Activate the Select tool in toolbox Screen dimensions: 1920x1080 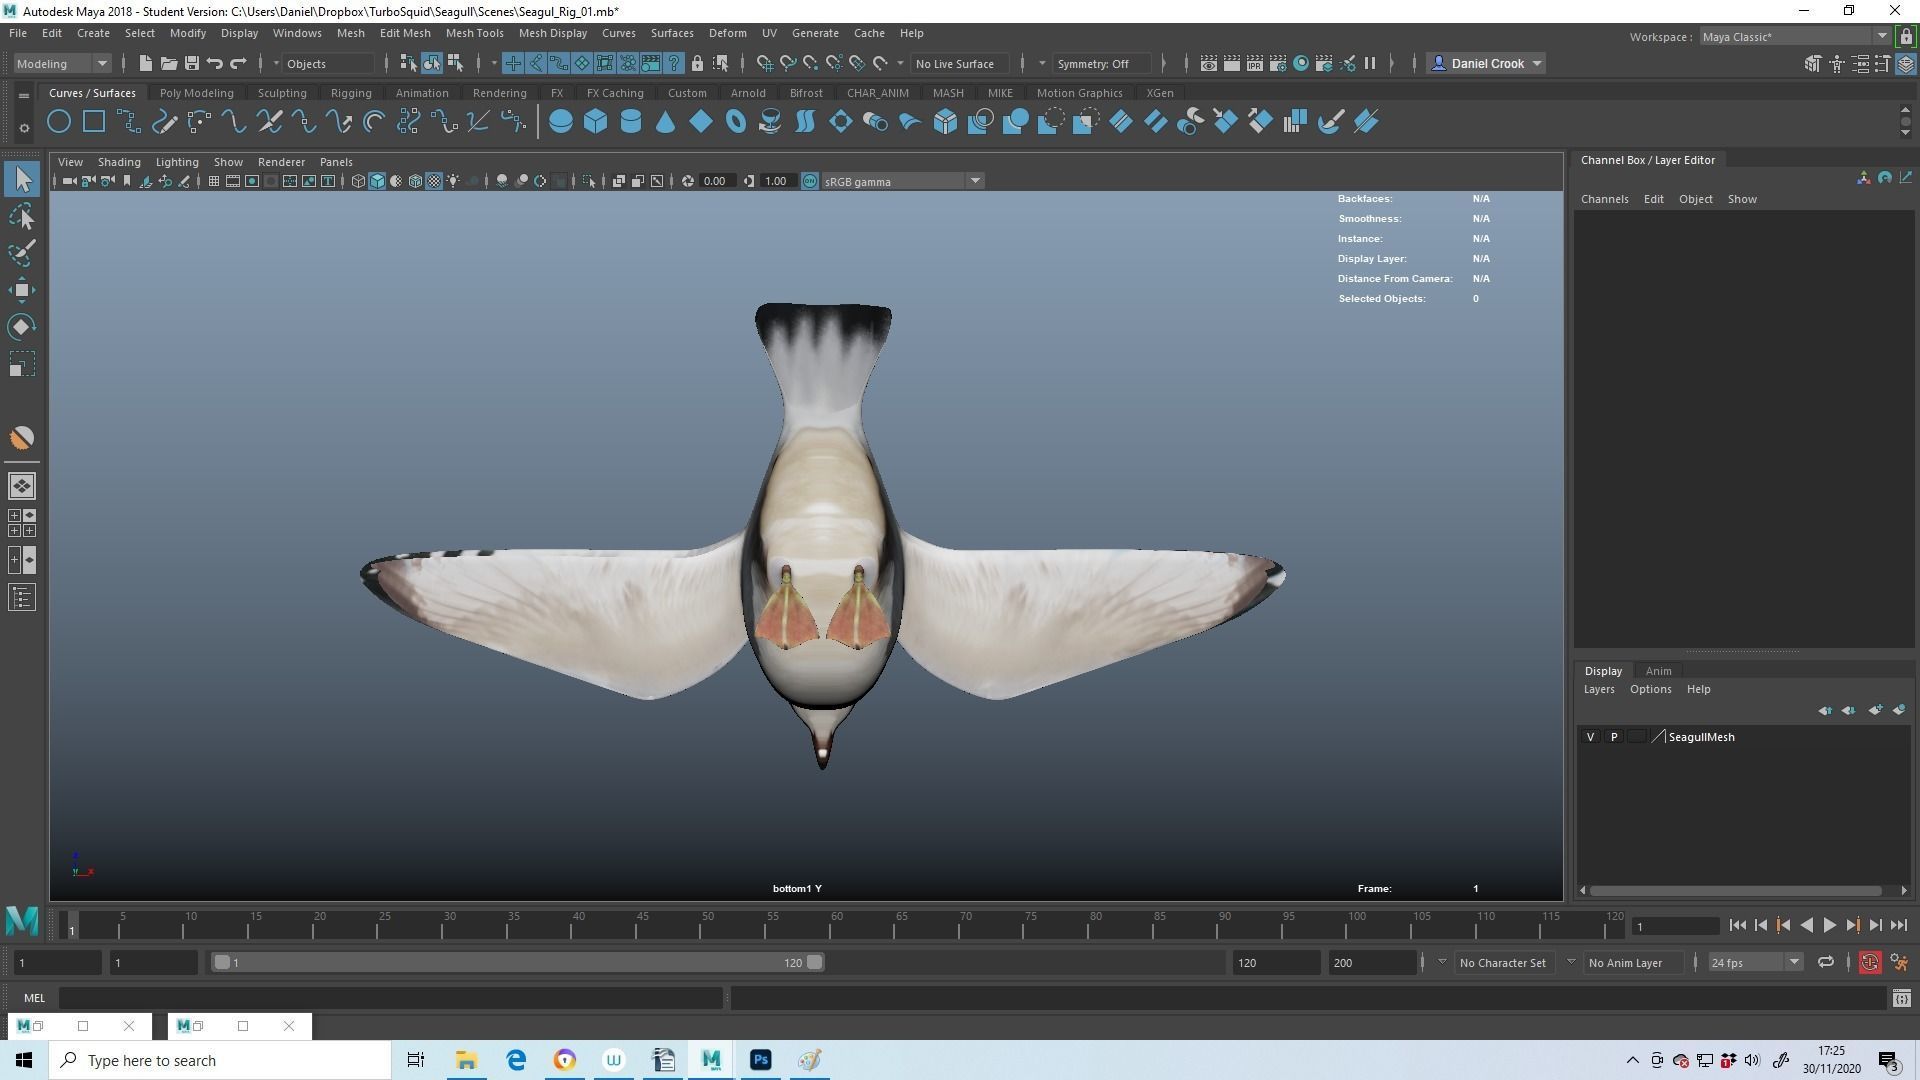click(x=22, y=180)
